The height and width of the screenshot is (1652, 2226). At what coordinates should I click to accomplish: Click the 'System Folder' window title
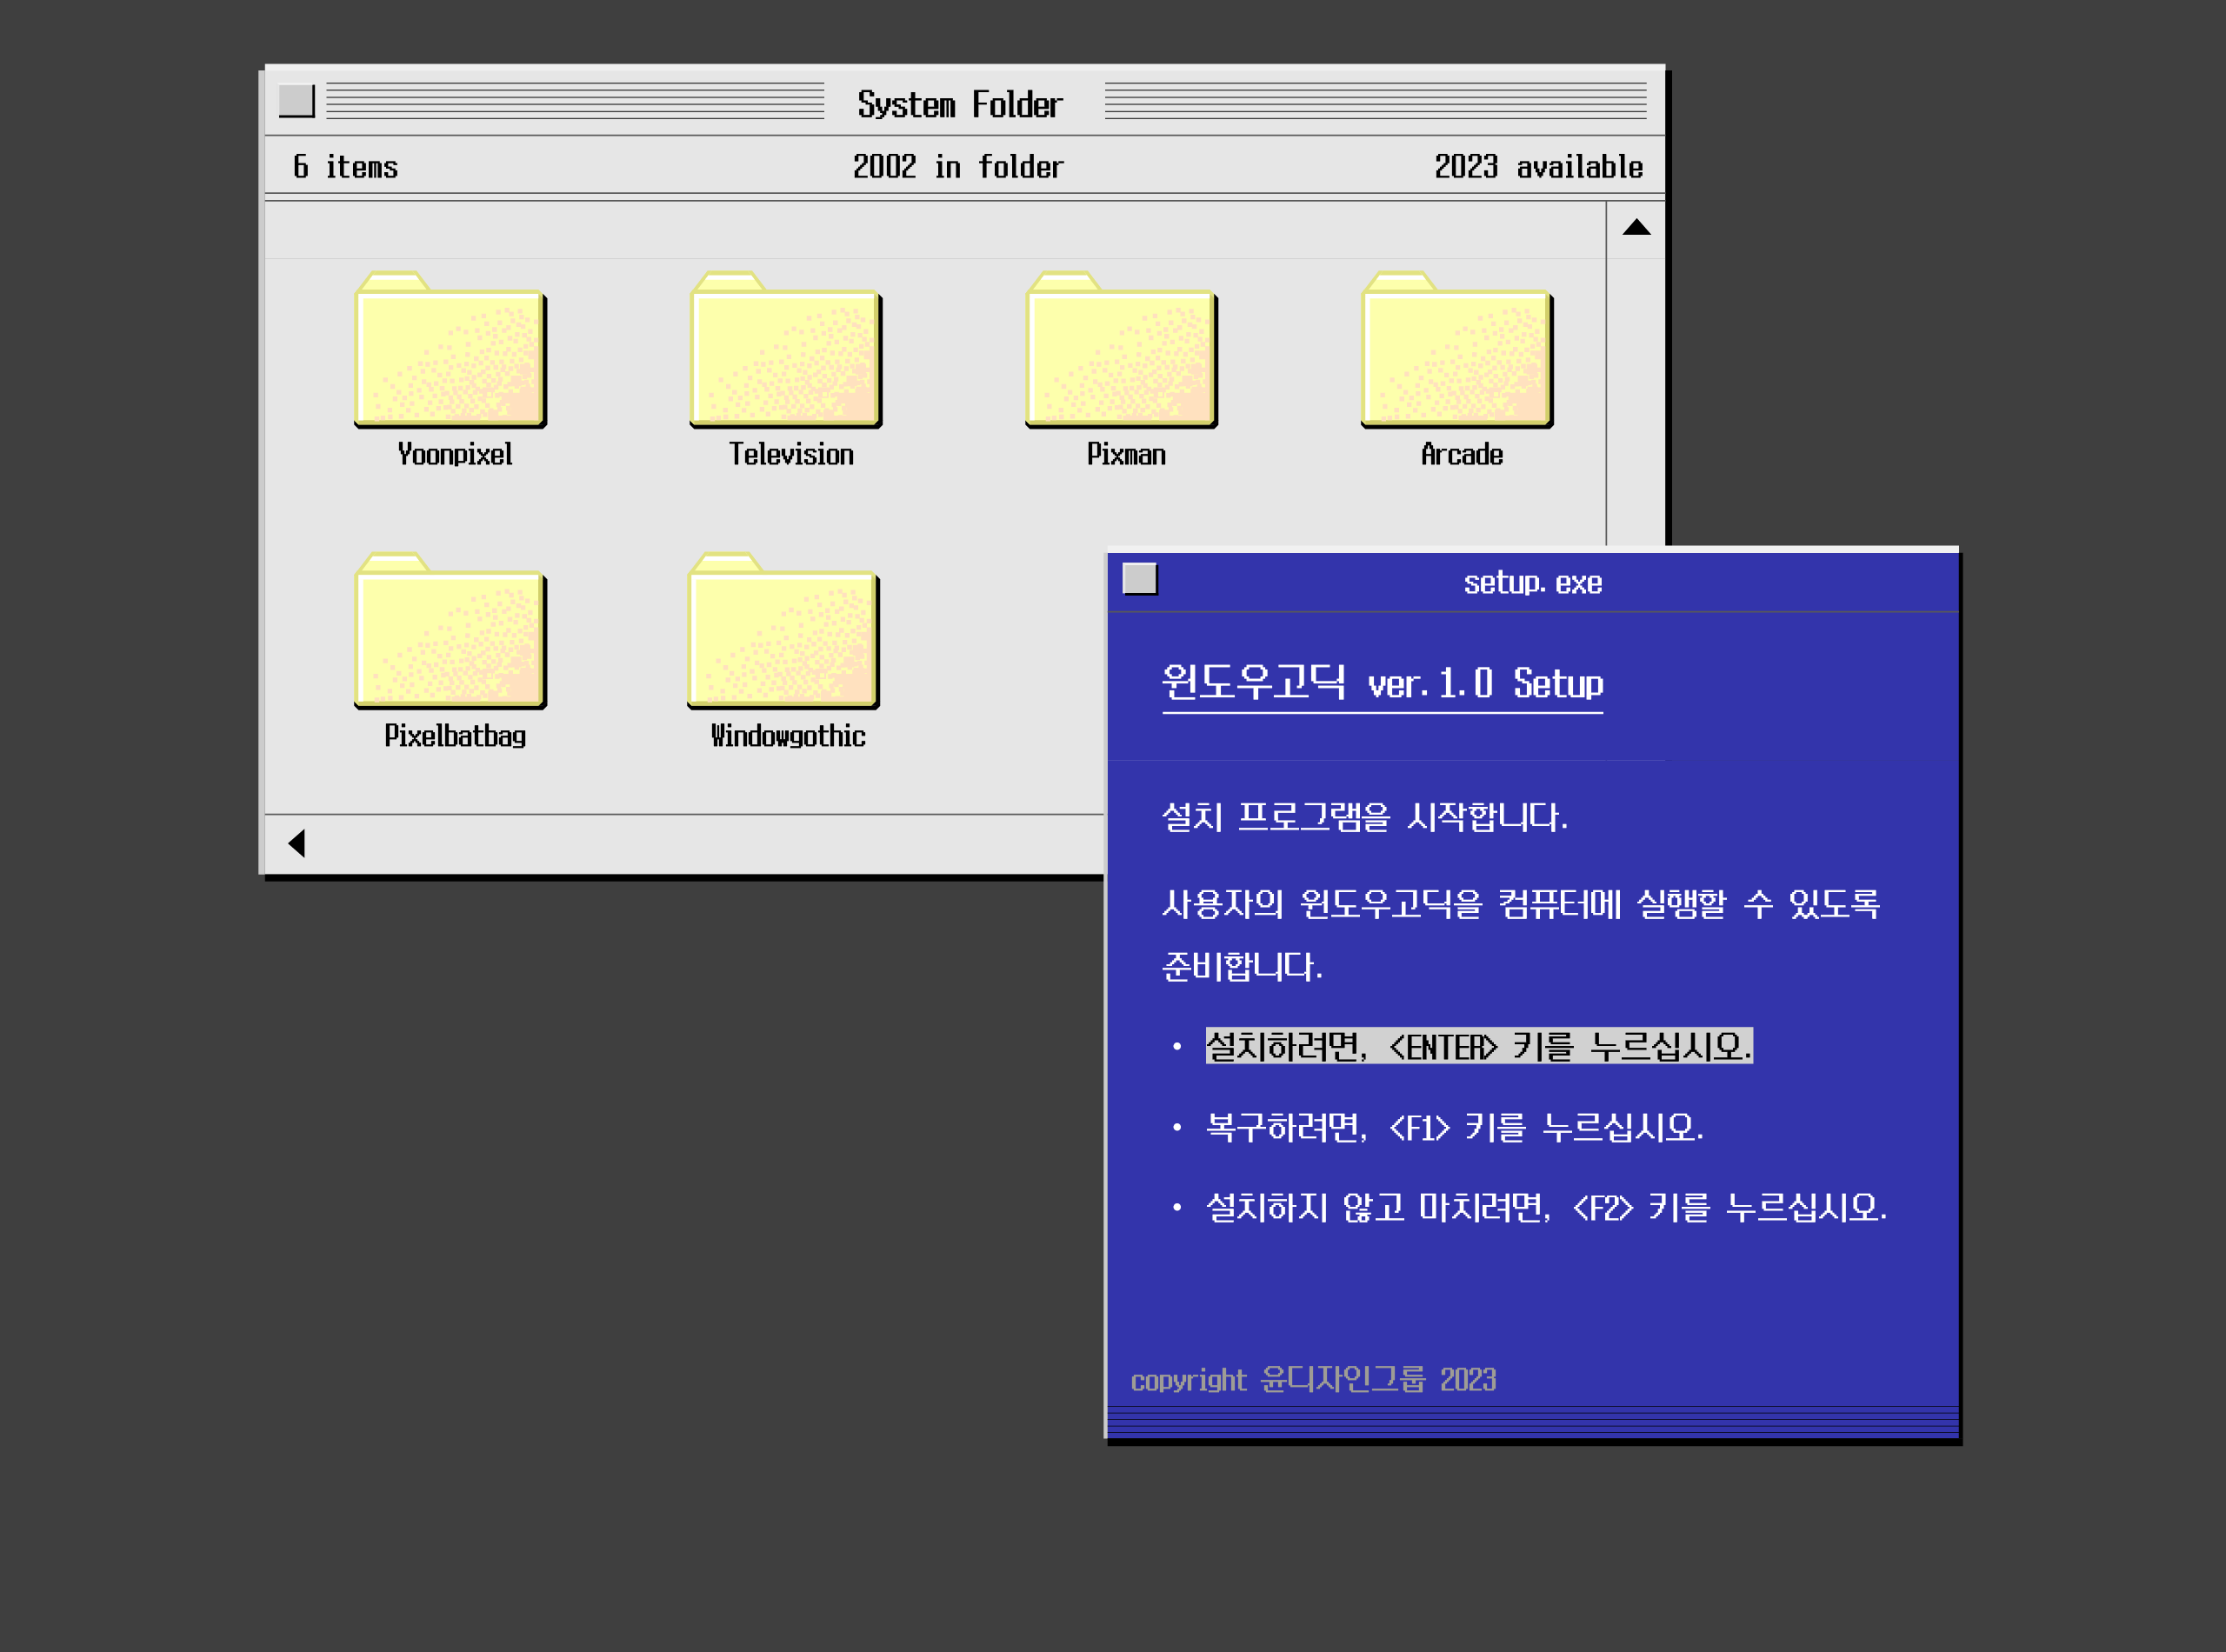pyautogui.click(x=959, y=104)
